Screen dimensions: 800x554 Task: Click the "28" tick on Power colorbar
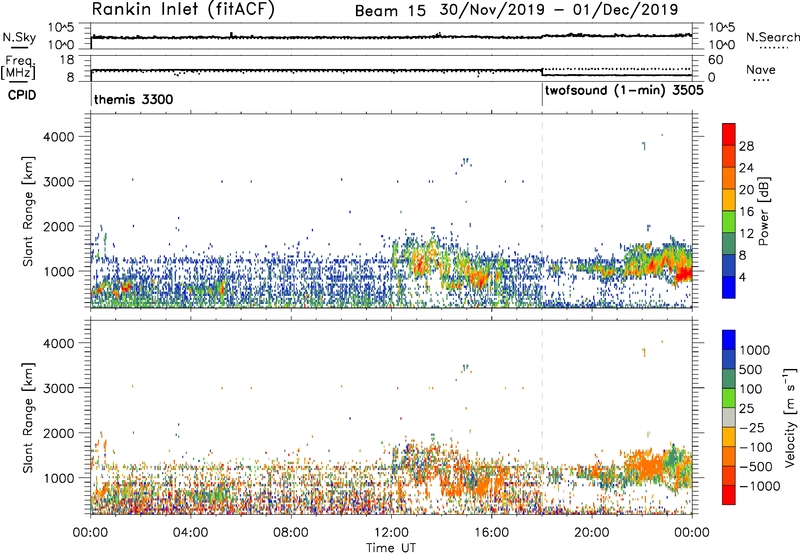(746, 146)
